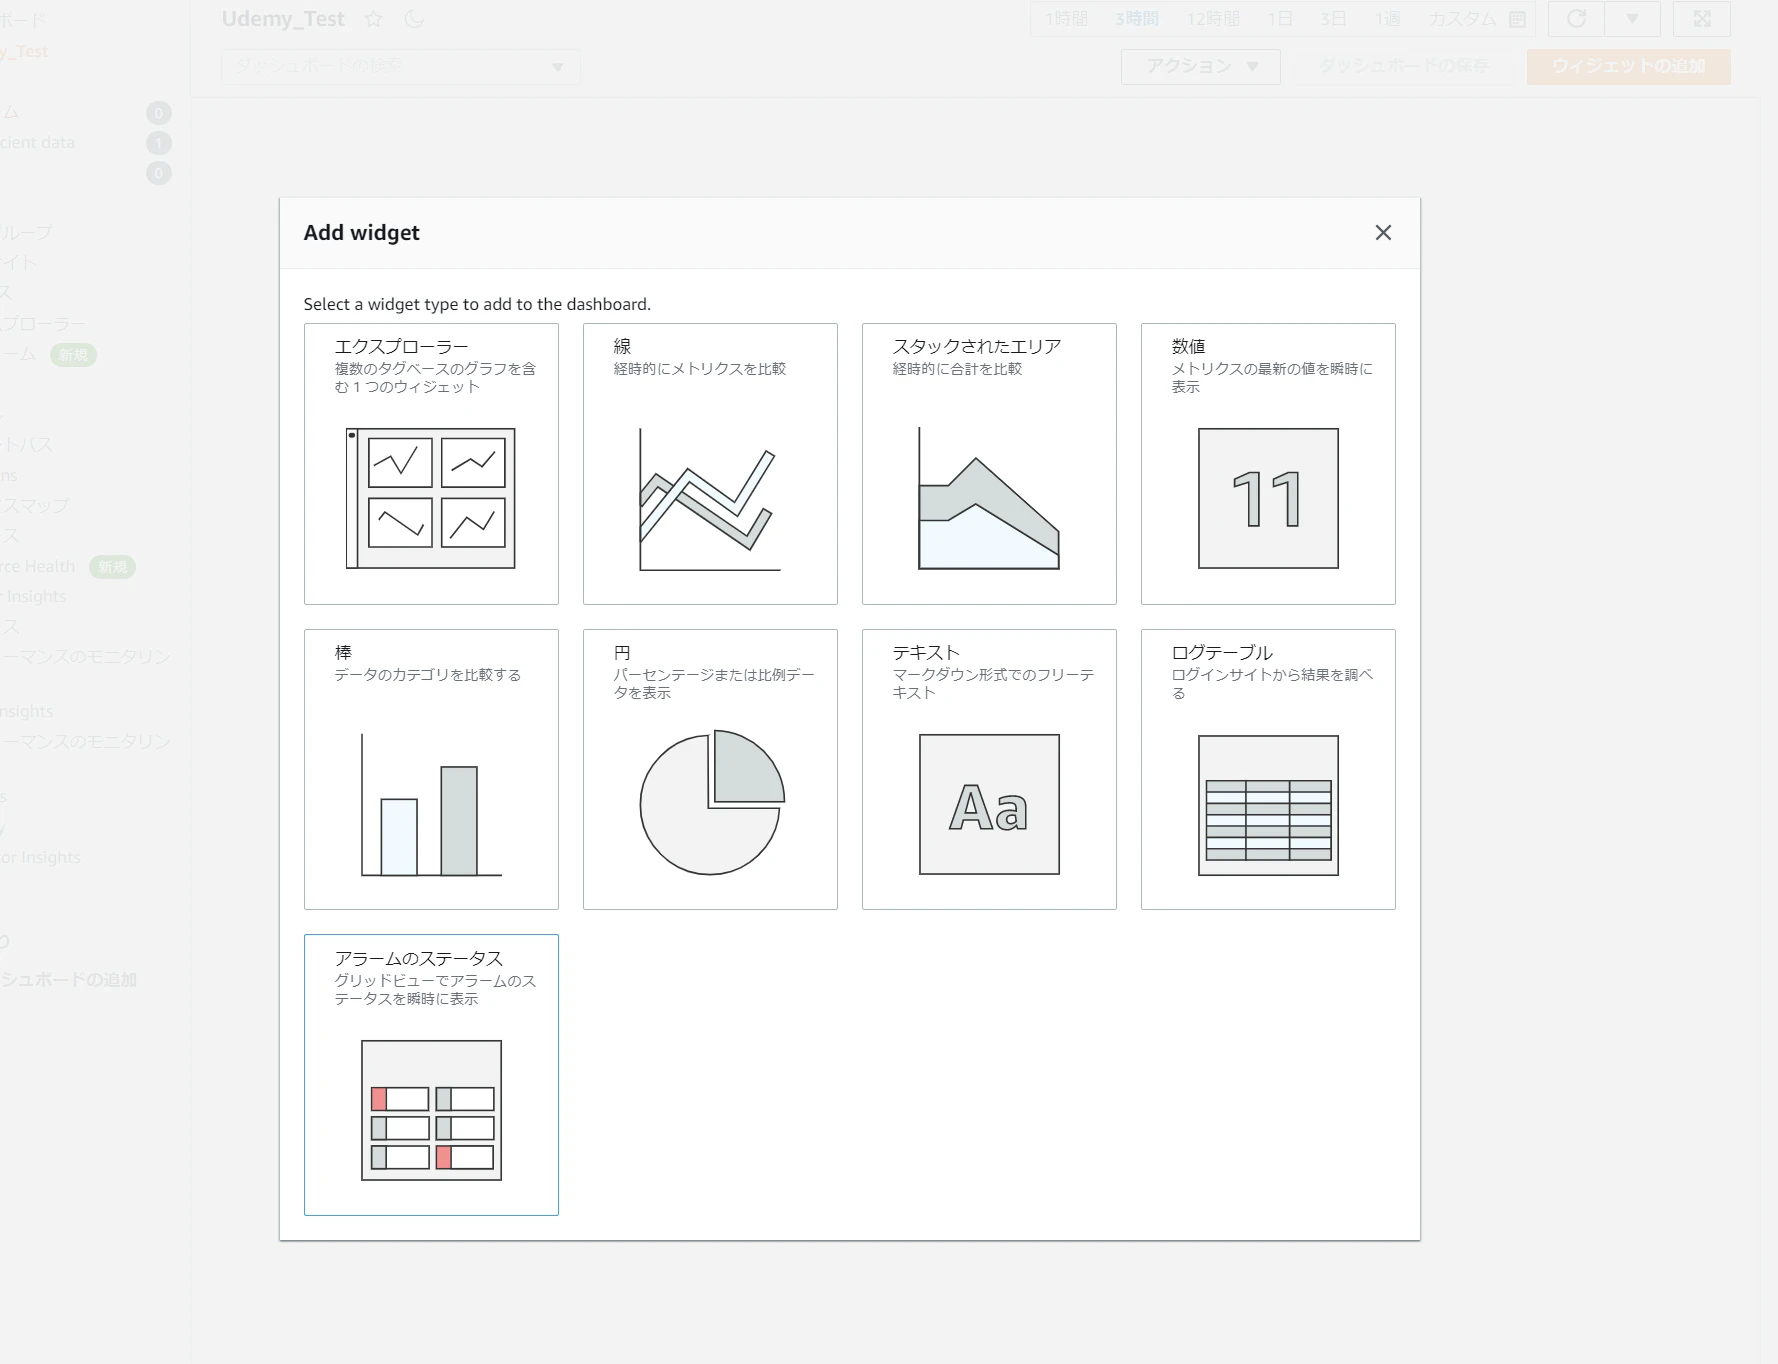
Task: Open the dashboard search dropdown
Action: [400, 66]
